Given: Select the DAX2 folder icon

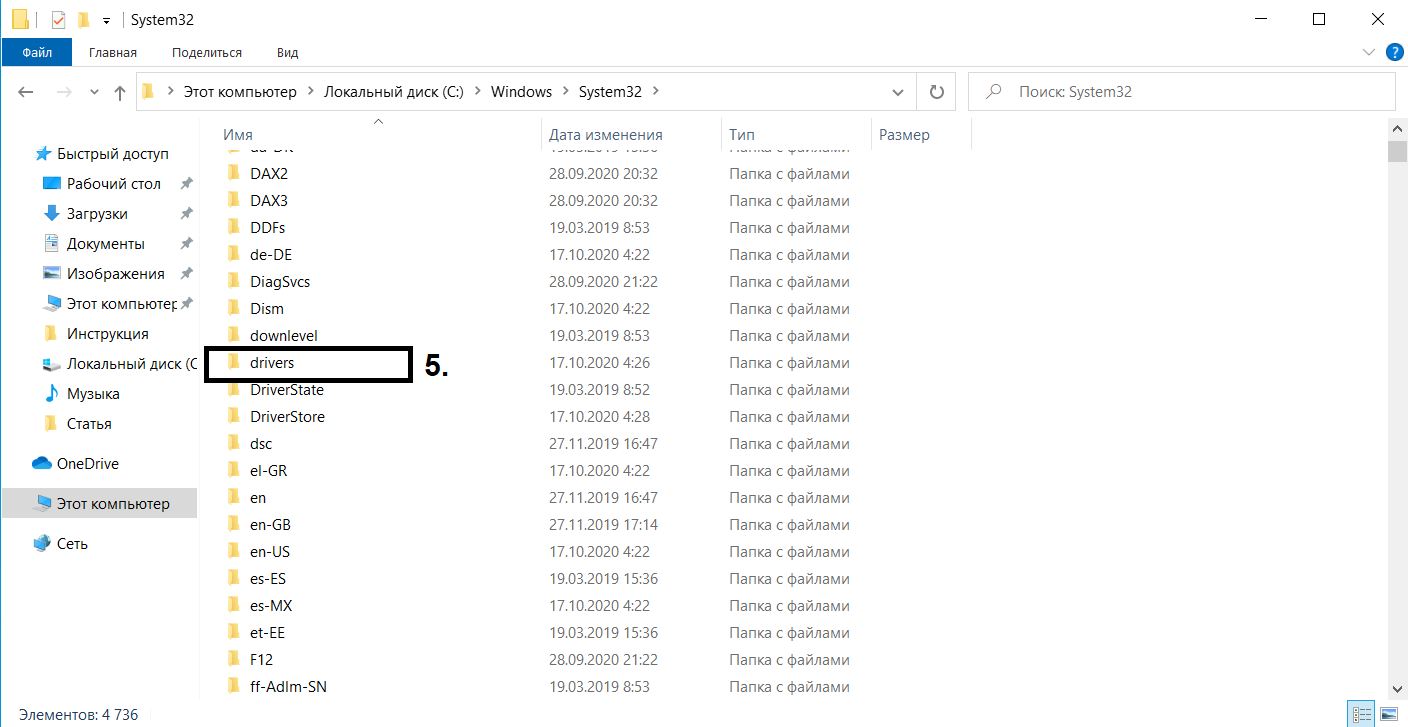Looking at the screenshot, I should 233,173.
